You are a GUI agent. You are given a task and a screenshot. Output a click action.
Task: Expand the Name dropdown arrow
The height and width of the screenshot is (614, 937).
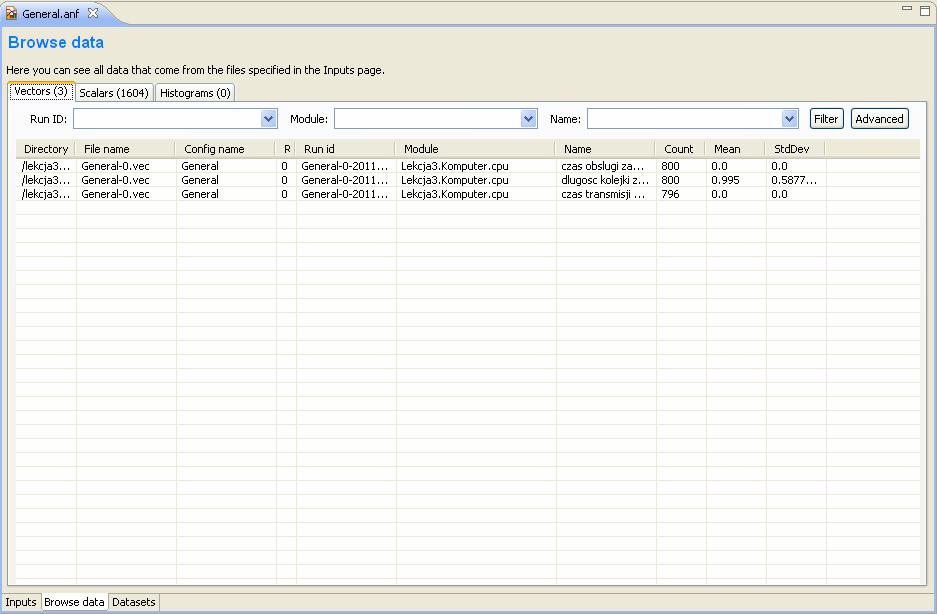coord(790,118)
